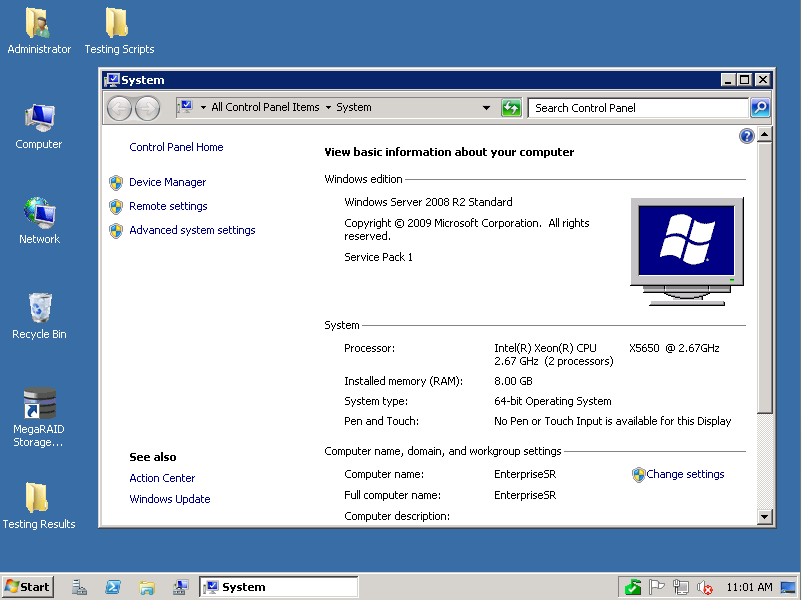Click the scrollbar down arrow
This screenshot has width=802, height=600.
tap(764, 516)
